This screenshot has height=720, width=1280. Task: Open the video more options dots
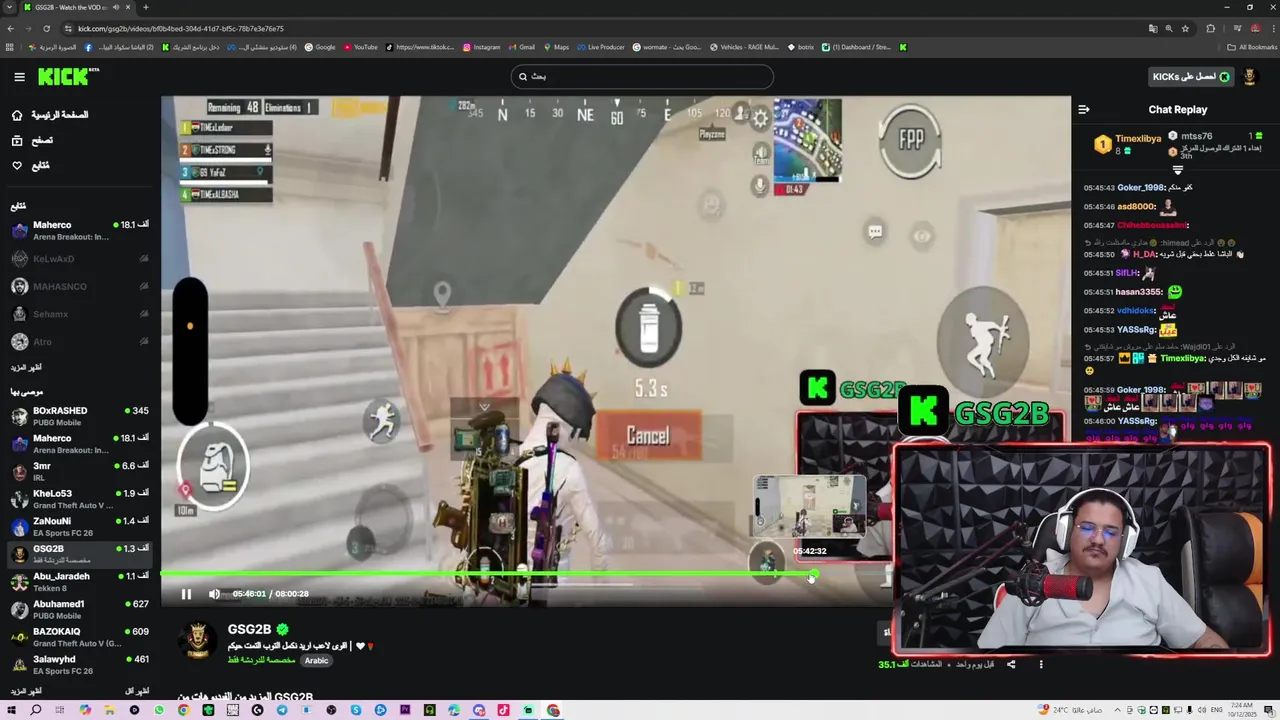tap(1041, 664)
